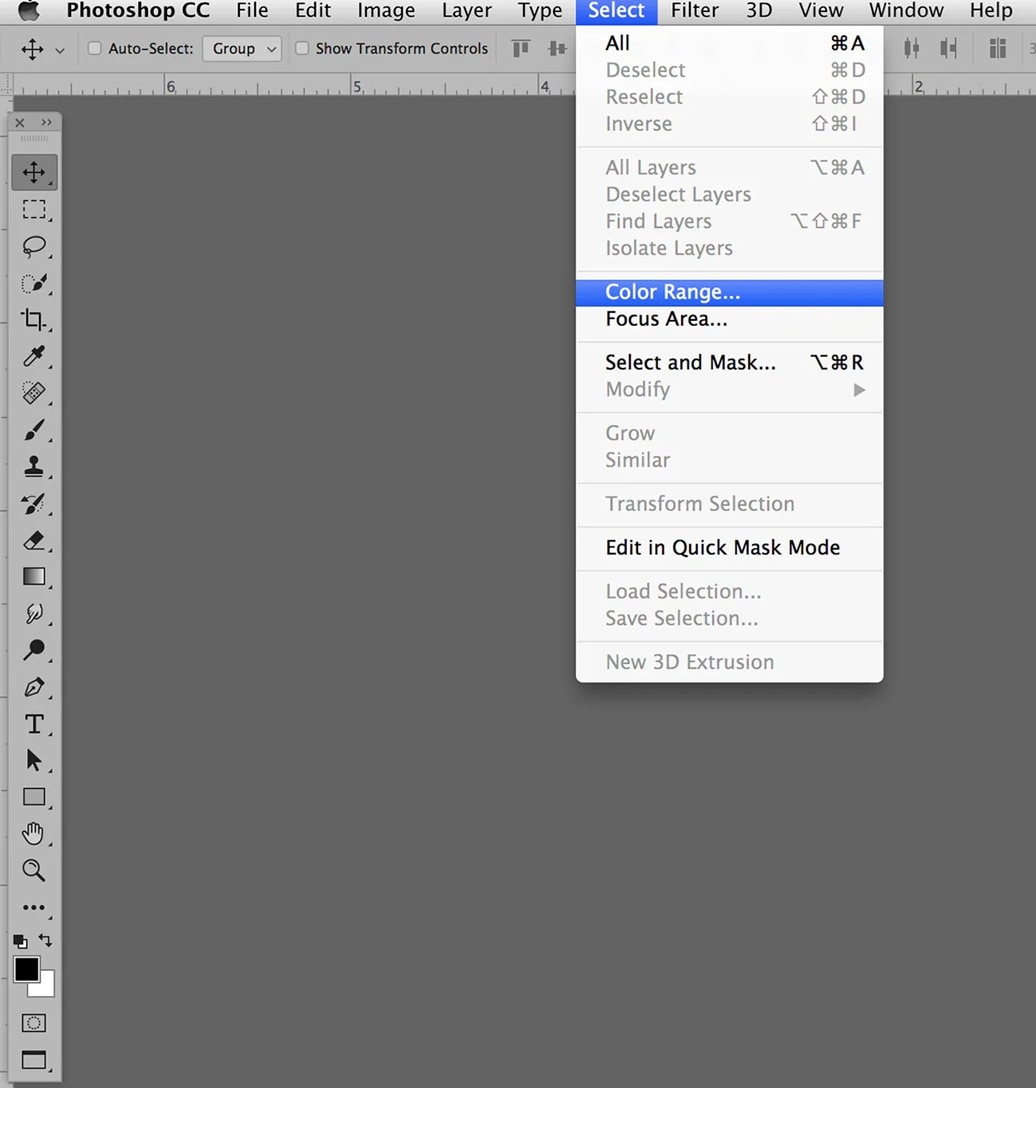
Task: Choose Focus Area from Select menu
Action: pos(729,319)
